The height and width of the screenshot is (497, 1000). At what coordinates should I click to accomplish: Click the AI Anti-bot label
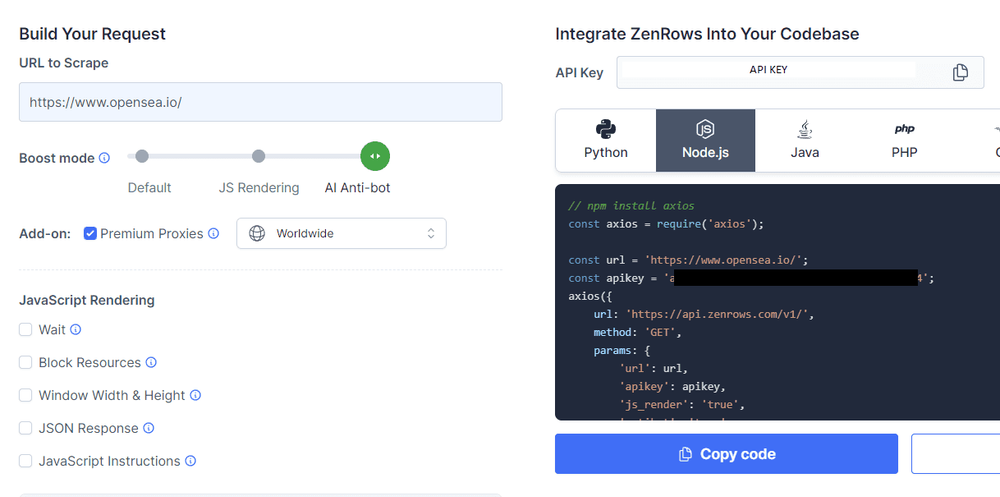click(357, 188)
